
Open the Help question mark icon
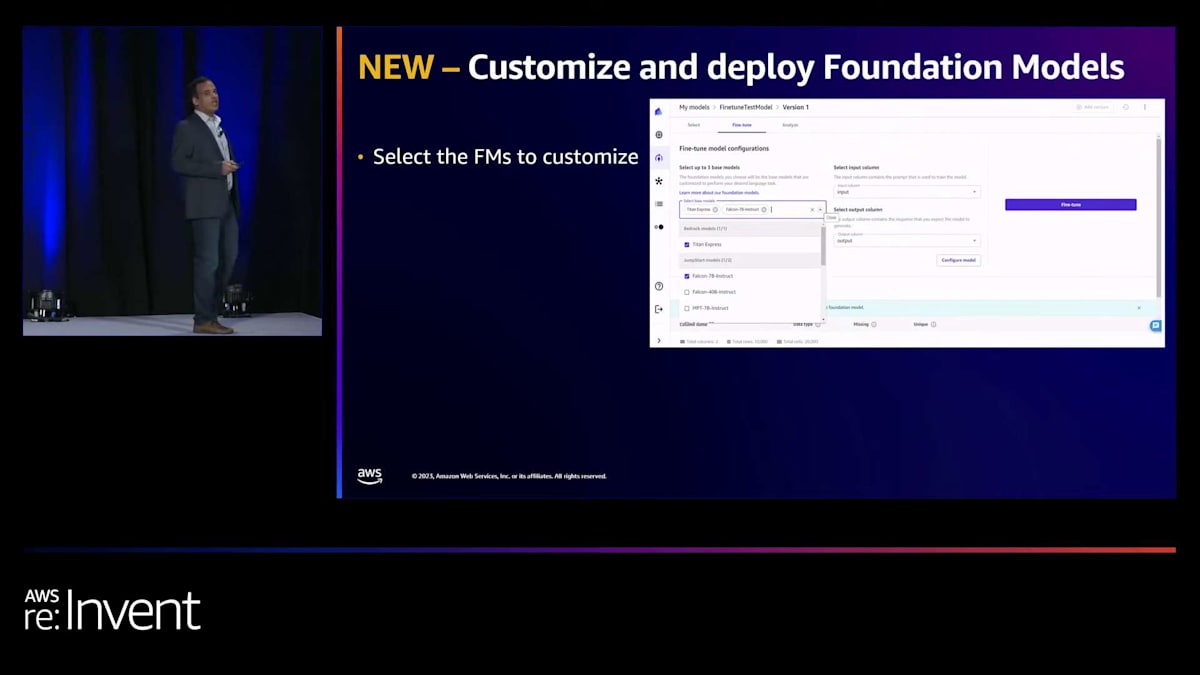659,286
